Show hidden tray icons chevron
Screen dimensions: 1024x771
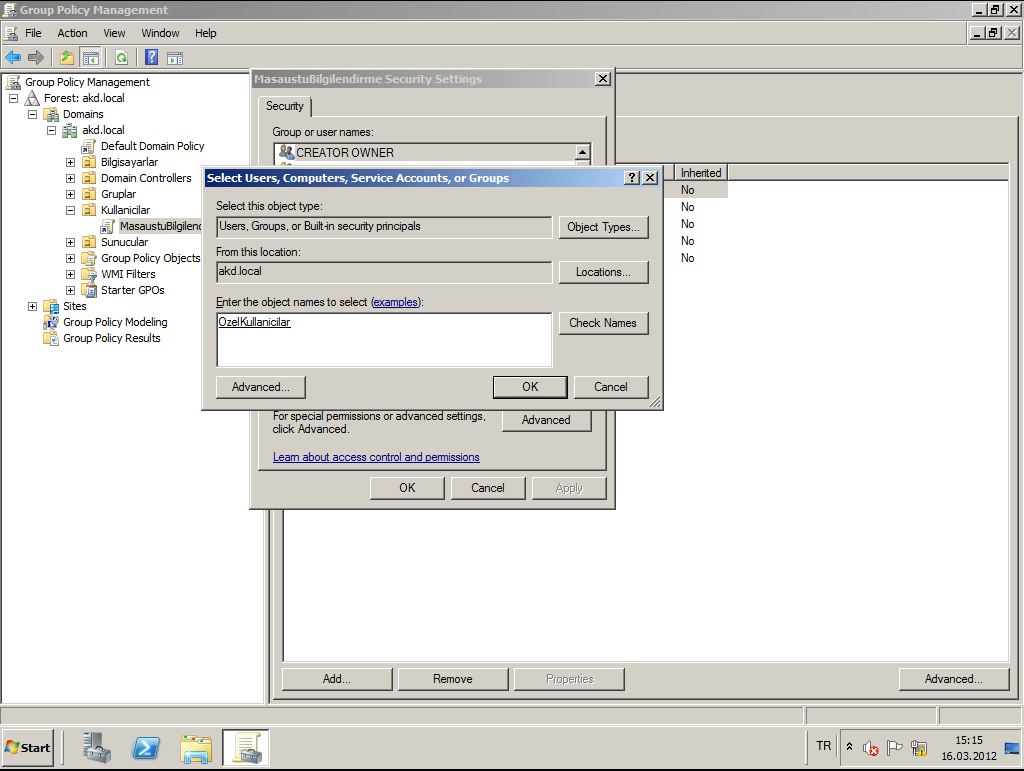click(850, 746)
